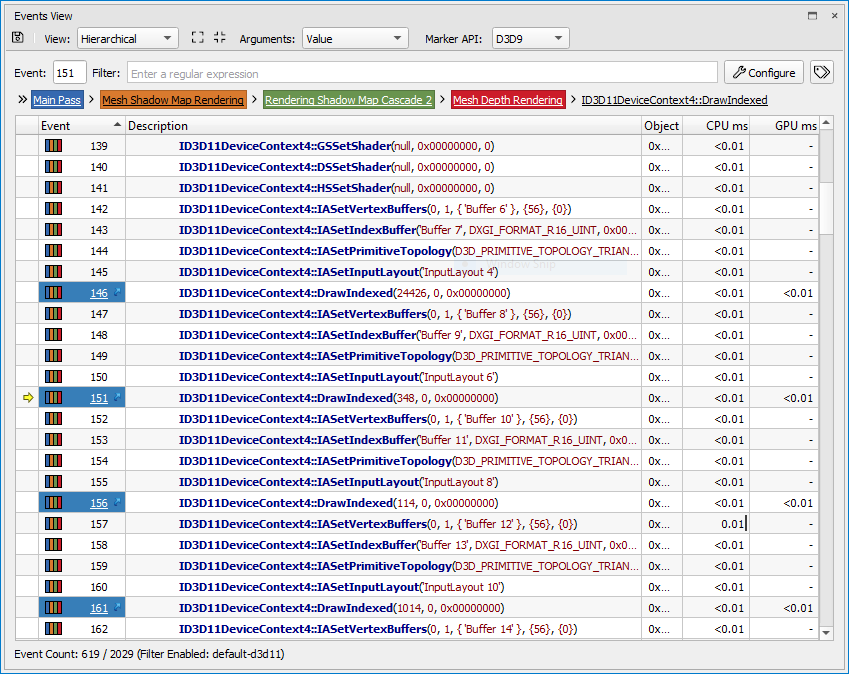
Task: Click the Main Pass breadcrumb
Action: pyautogui.click(x=57, y=100)
